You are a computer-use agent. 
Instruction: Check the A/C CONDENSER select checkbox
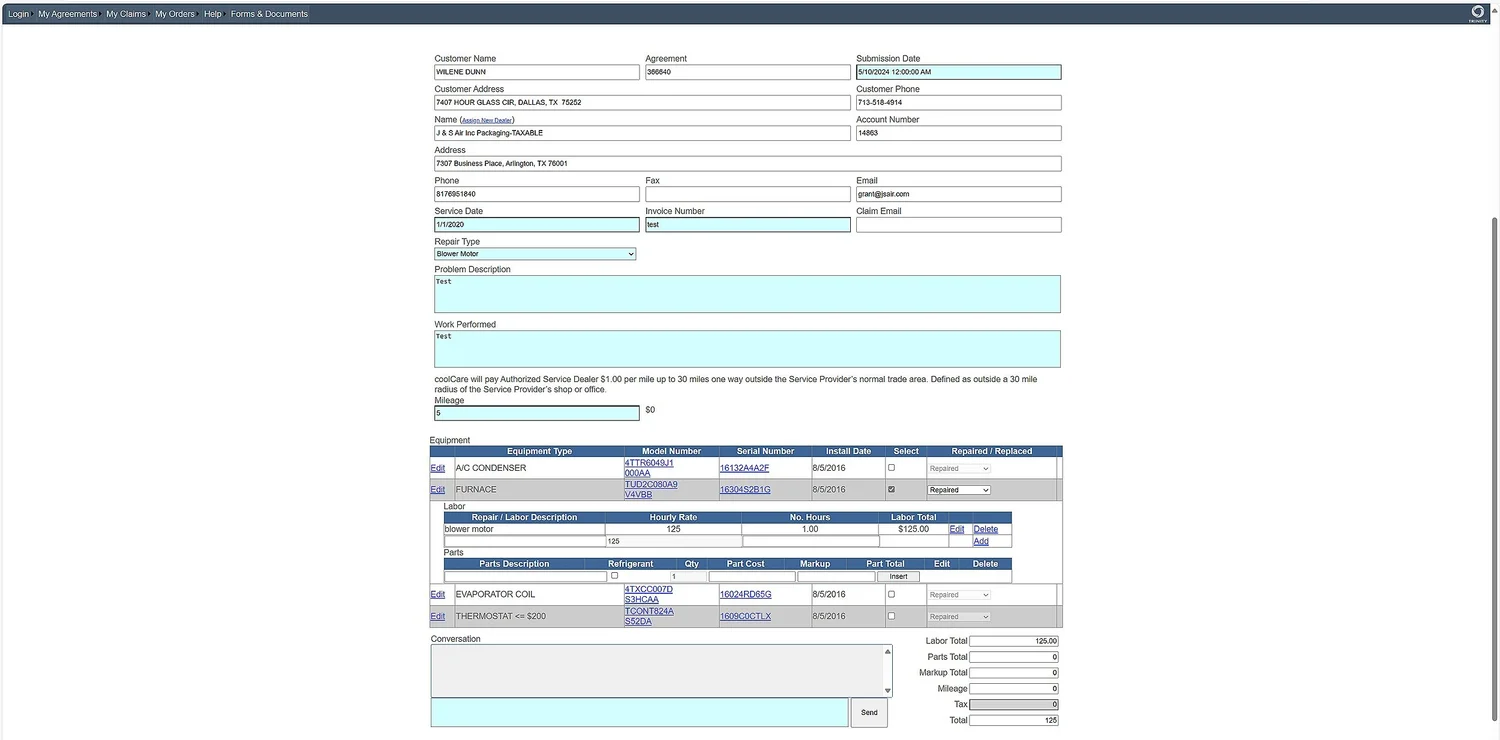click(x=890, y=466)
